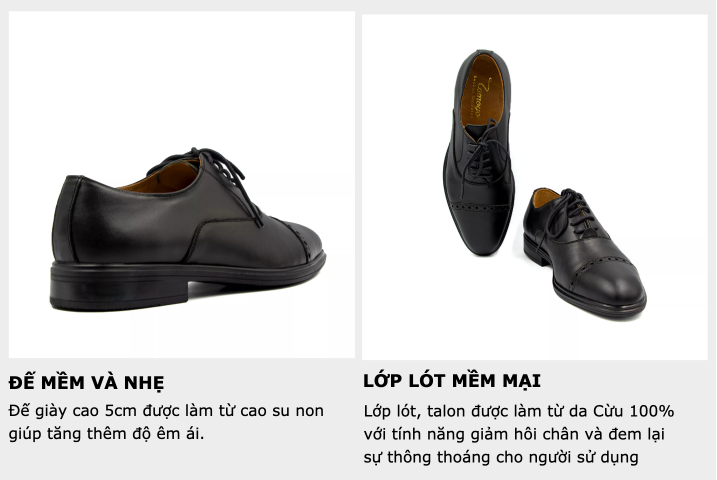The image size is (717, 480).
Task: Open the pair of shoes product image
Action: 535,187
